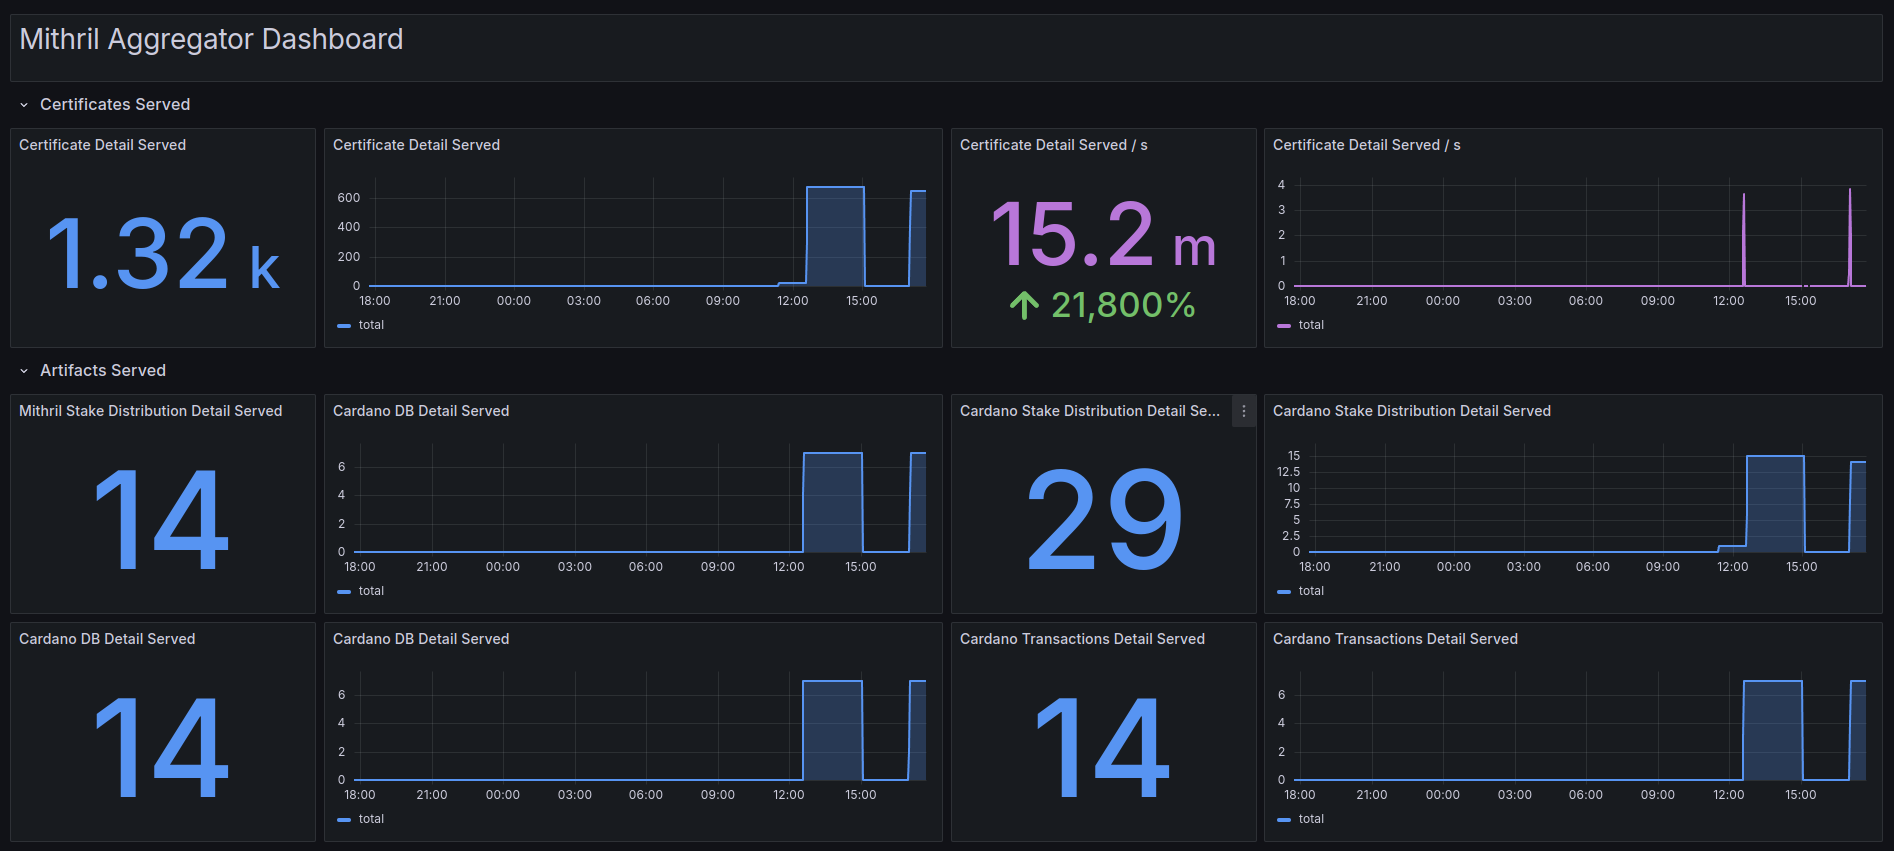This screenshot has height=851, width=1894.
Task: Click the 15.2 m stat value
Action: [1103, 234]
